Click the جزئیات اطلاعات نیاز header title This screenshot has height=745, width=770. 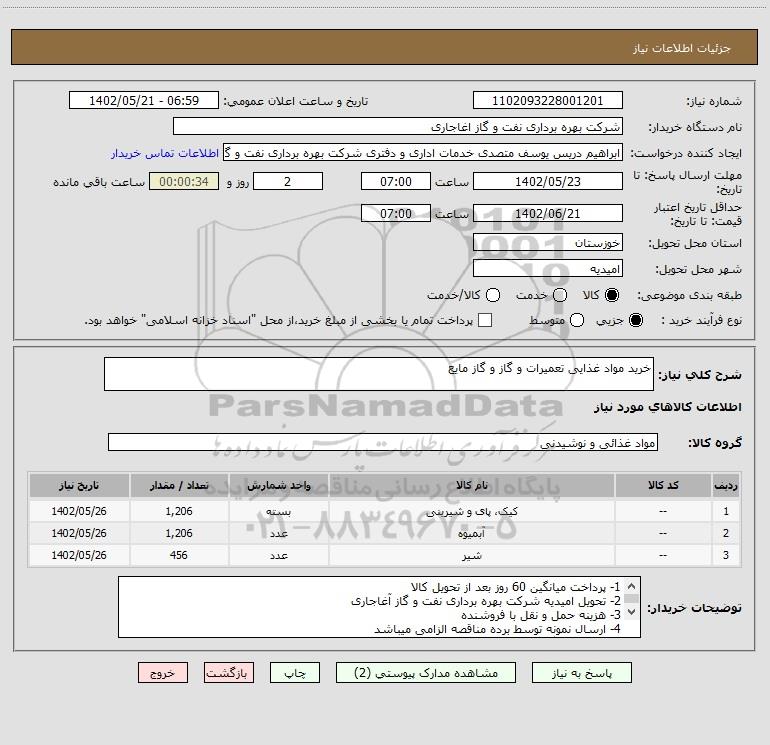pos(682,48)
